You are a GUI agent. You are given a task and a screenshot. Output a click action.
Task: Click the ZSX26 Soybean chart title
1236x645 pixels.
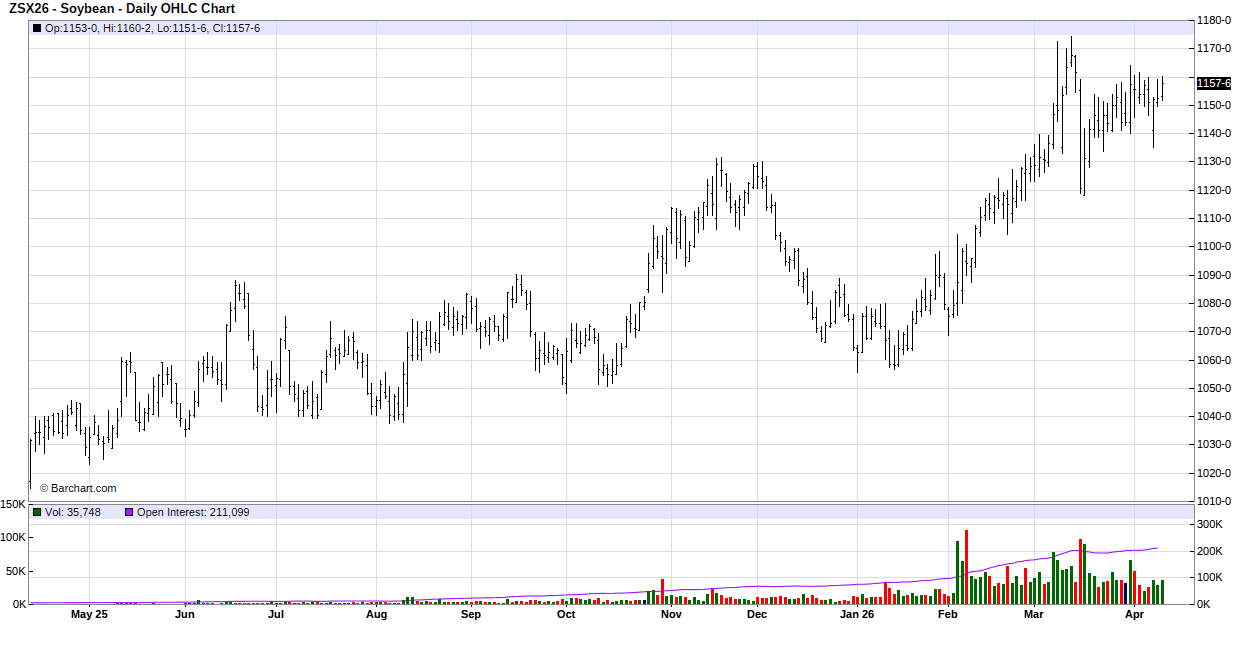pos(121,9)
